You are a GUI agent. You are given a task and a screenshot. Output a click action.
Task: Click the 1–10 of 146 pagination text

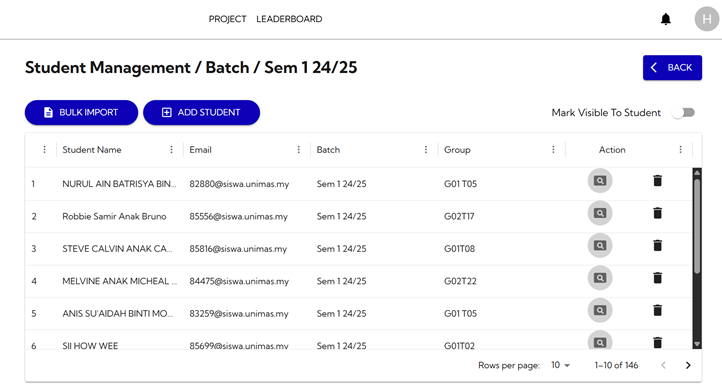click(x=616, y=365)
